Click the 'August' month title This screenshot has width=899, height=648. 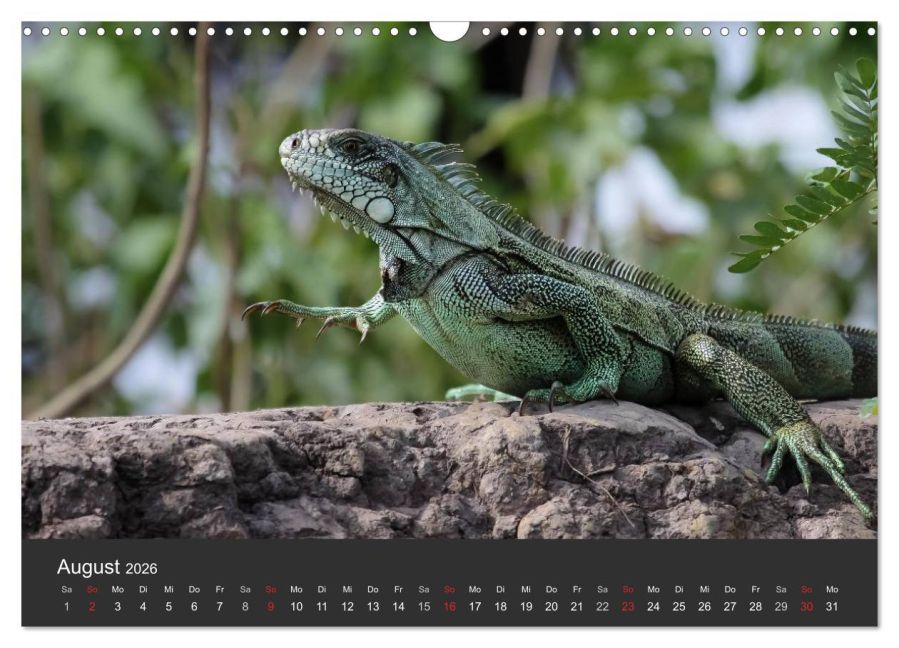(x=88, y=567)
